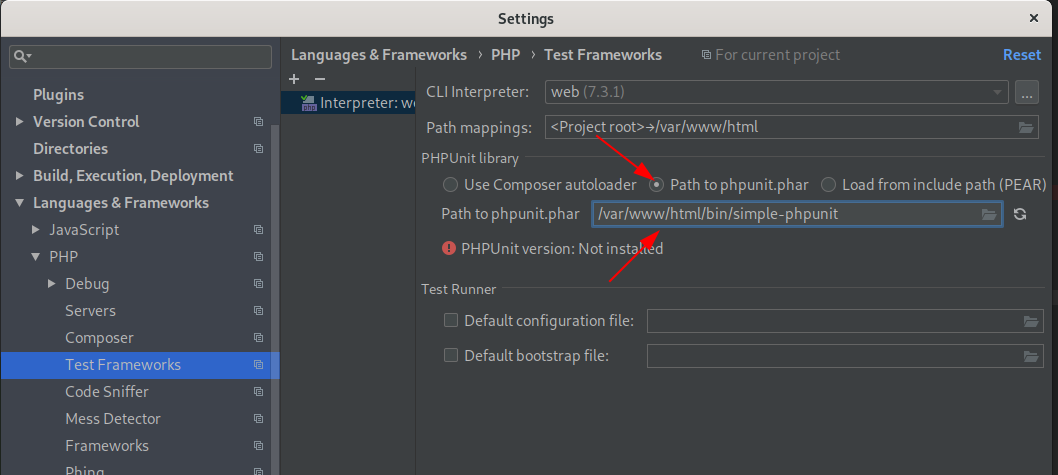Click project-level icon next to Servers
This screenshot has height=475, width=1058.
tap(258, 310)
